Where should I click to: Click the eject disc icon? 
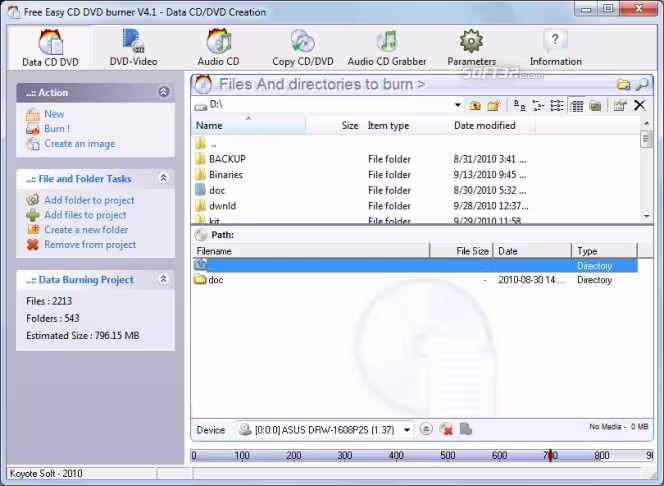(426, 429)
